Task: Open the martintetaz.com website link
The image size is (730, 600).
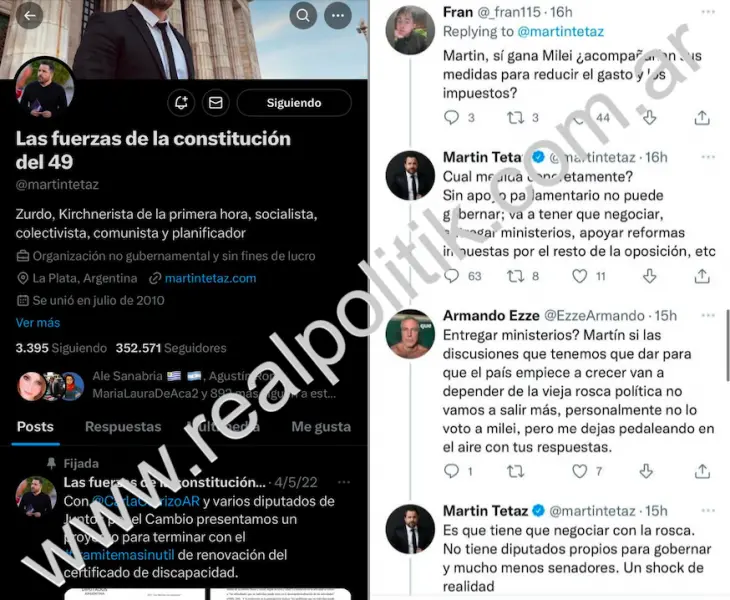Action: tap(210, 278)
